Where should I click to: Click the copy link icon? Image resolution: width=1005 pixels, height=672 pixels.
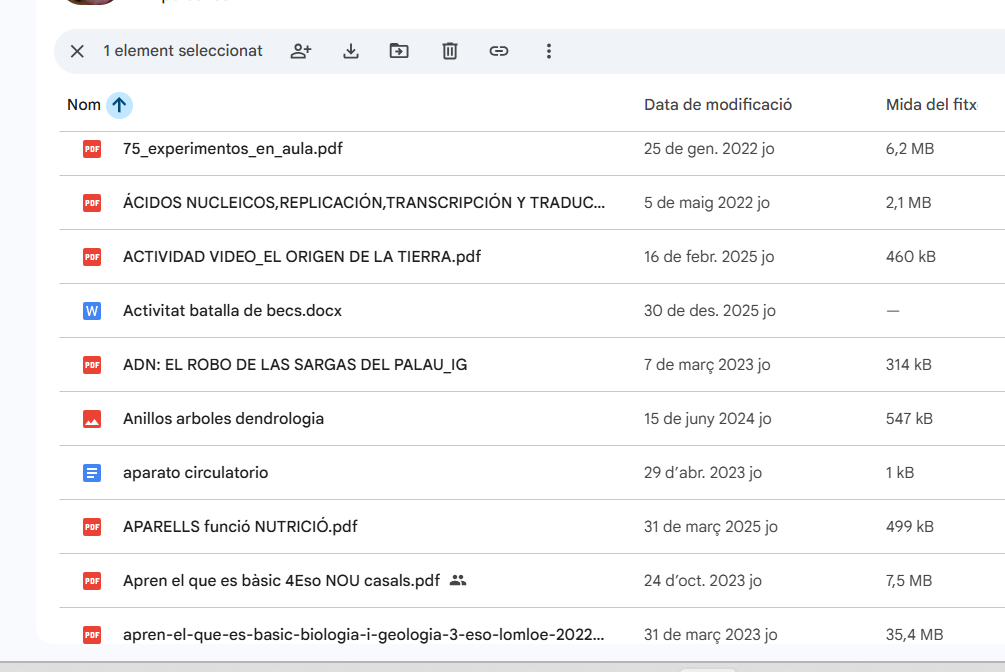[x=499, y=51]
